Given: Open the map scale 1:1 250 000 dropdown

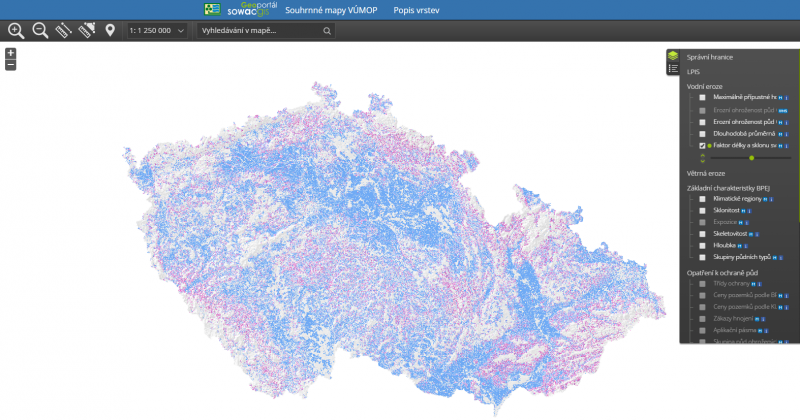Looking at the screenshot, I should coord(158,31).
